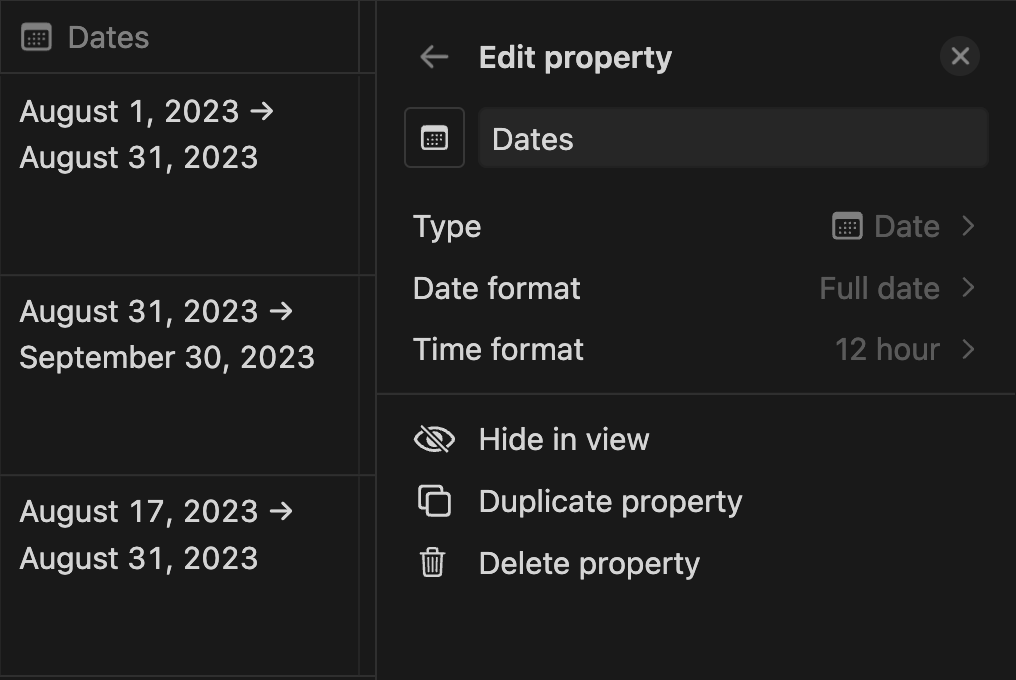Change the property icon next to name field

coord(434,137)
